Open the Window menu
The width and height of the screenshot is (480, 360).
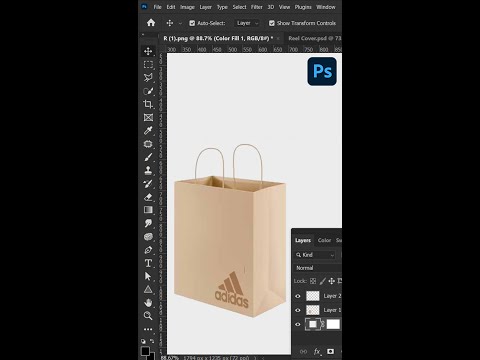[x=326, y=7]
